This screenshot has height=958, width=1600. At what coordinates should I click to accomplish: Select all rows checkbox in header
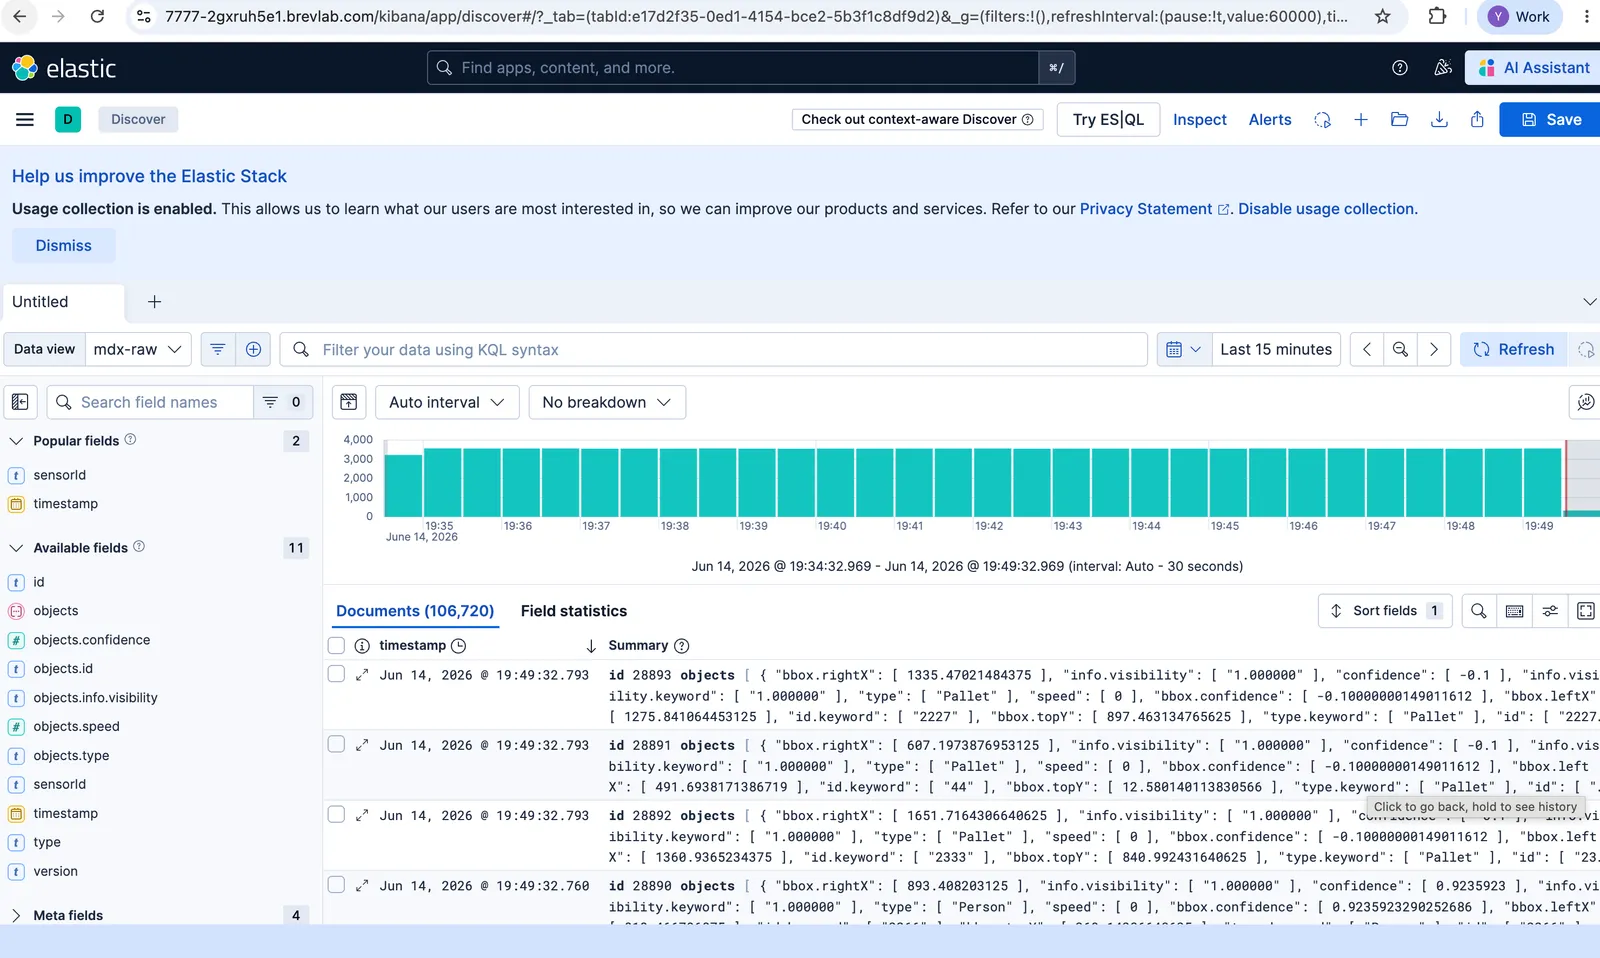click(x=336, y=646)
